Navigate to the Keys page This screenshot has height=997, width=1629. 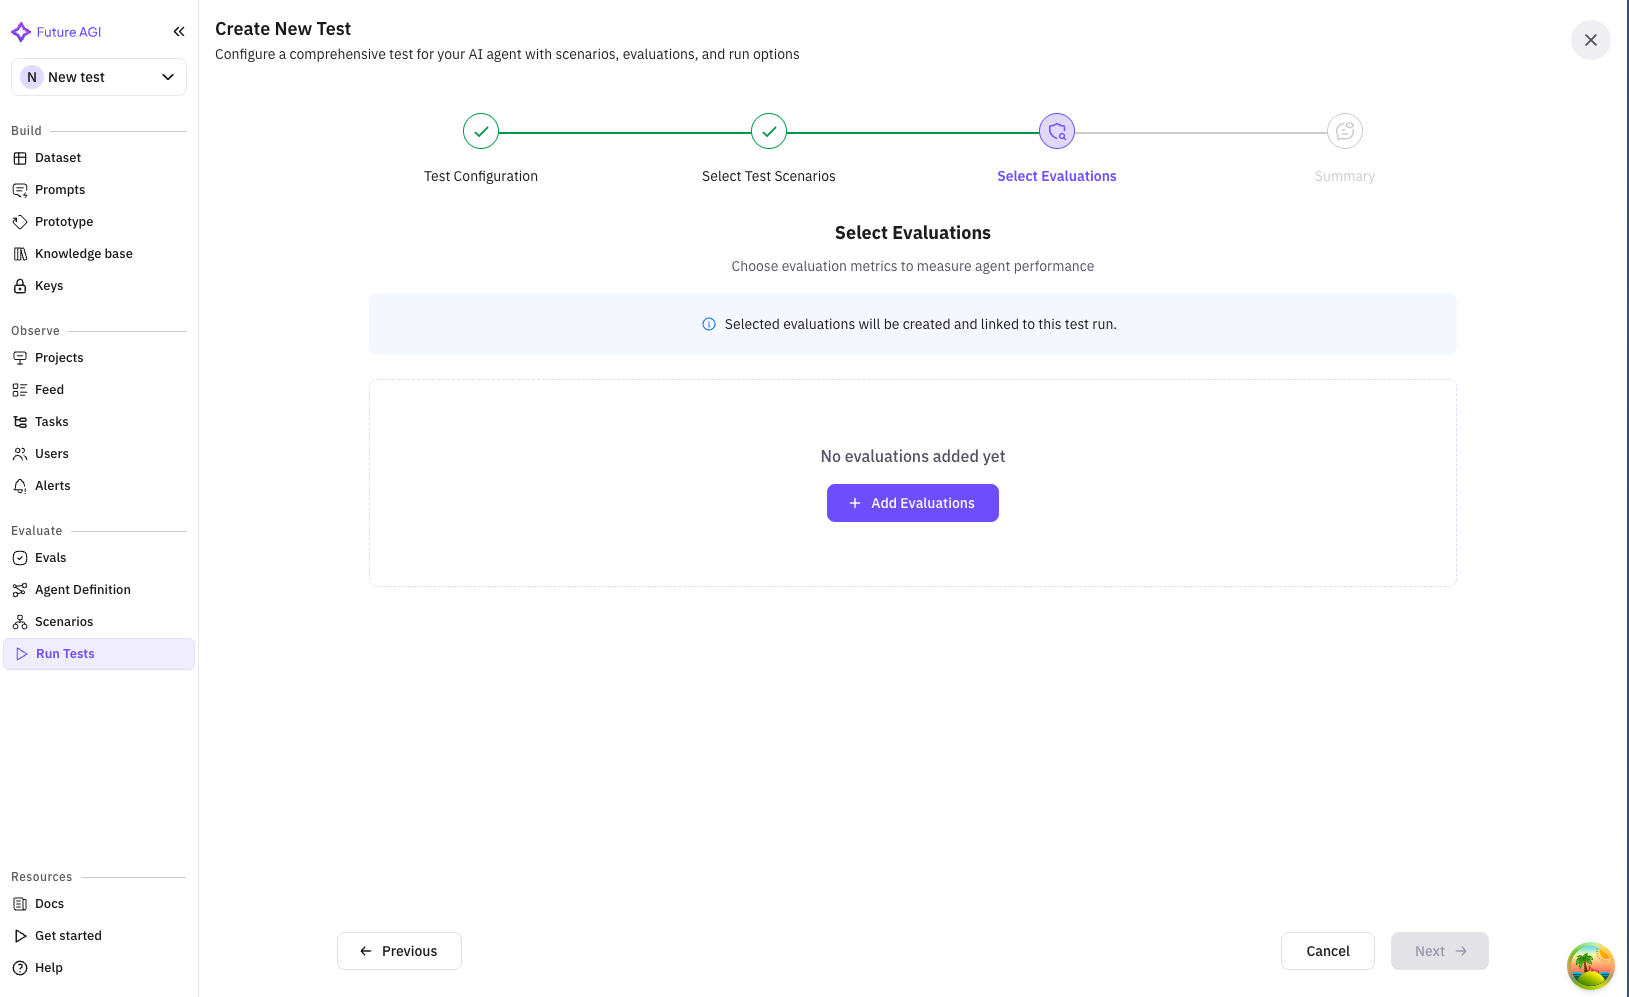tap(50, 285)
